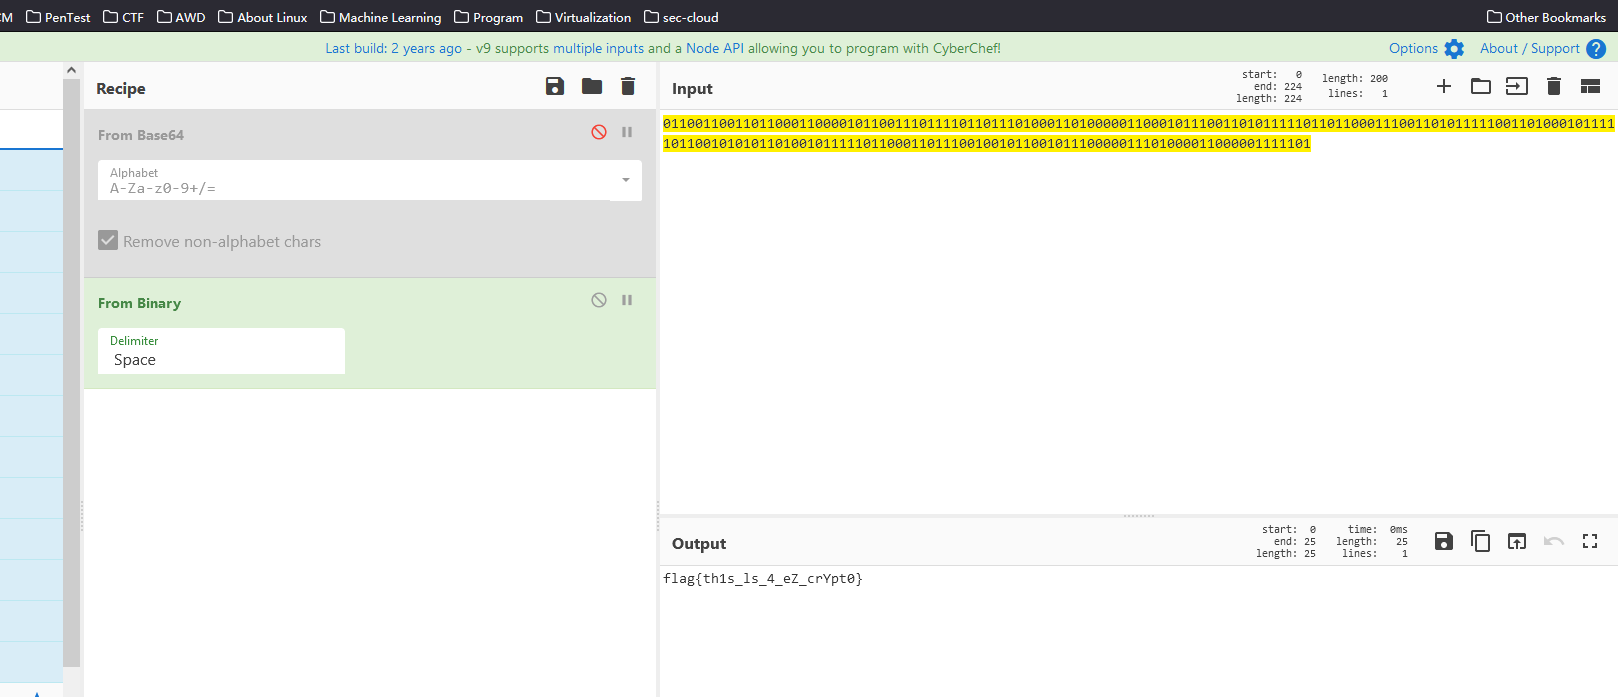Add a new input tab

pyautogui.click(x=1444, y=86)
